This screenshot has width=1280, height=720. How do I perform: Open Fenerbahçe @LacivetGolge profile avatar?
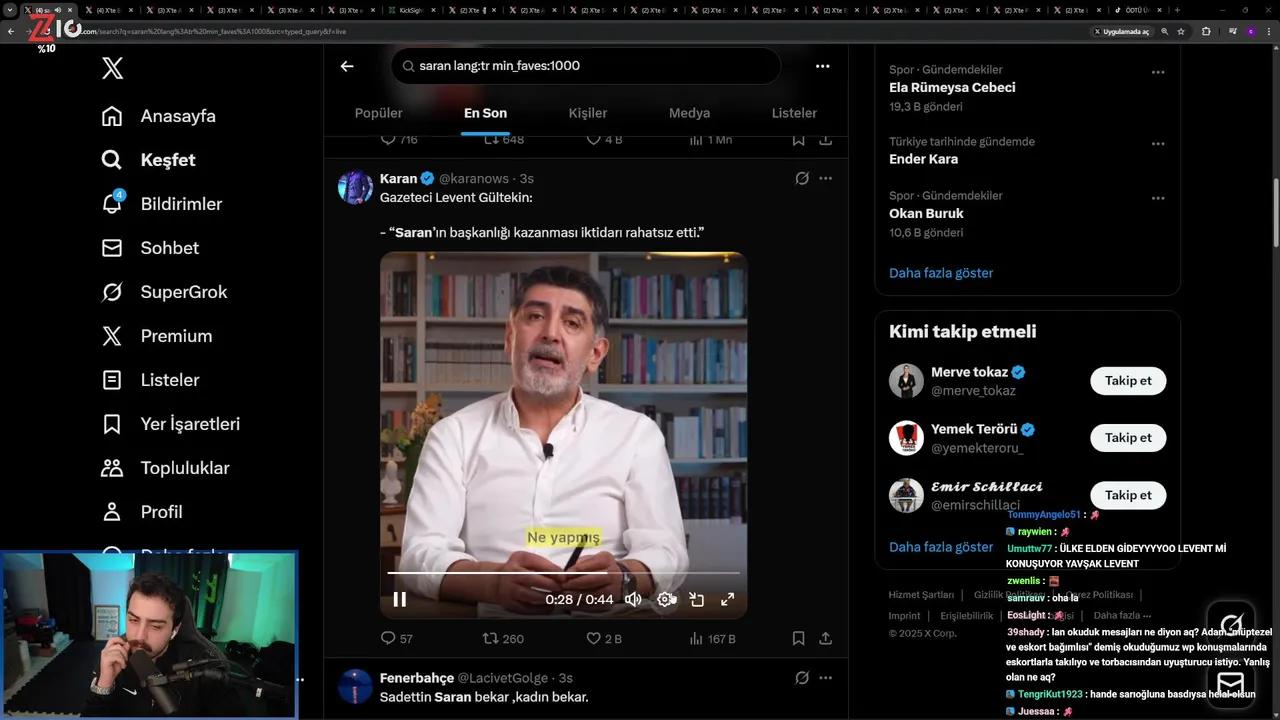click(x=355, y=687)
